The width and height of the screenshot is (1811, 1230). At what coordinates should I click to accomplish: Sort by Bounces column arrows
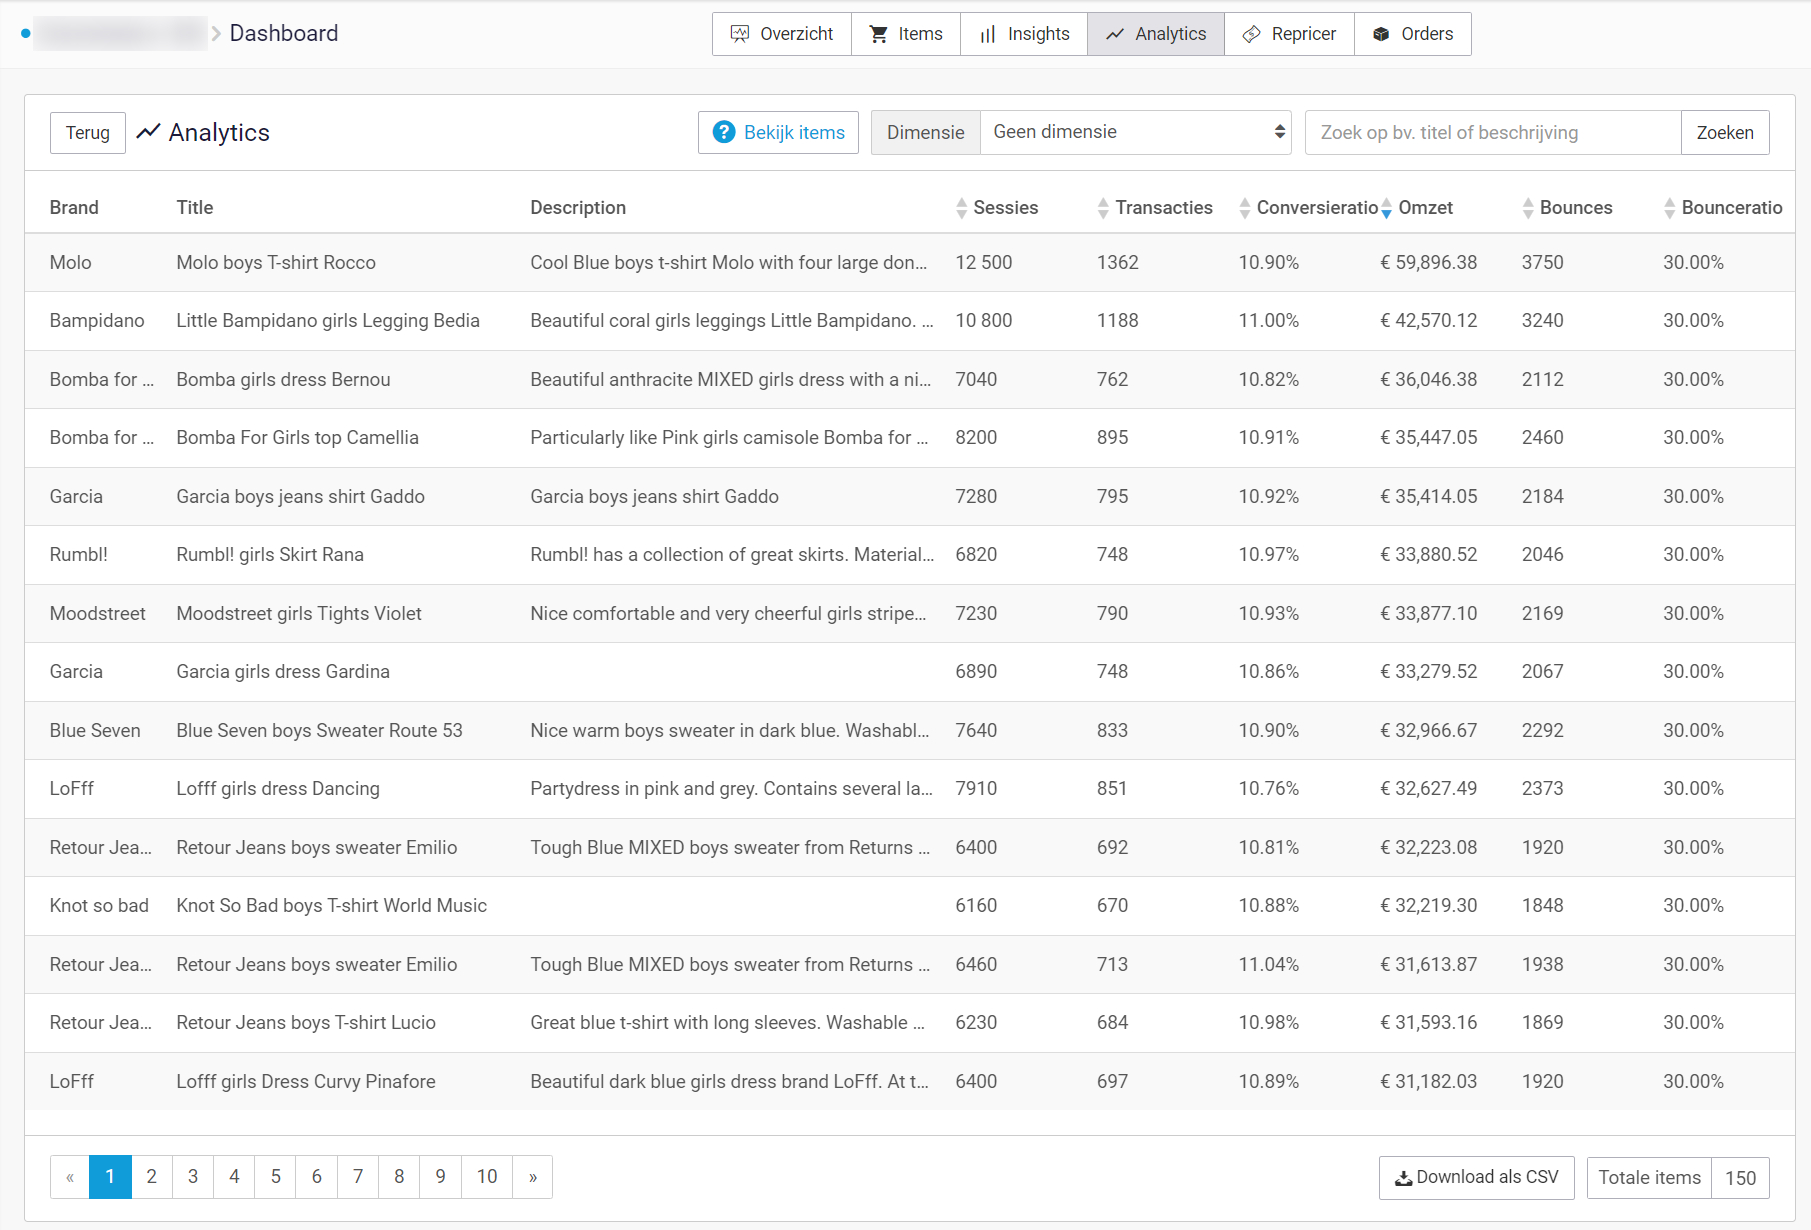(x=1528, y=208)
